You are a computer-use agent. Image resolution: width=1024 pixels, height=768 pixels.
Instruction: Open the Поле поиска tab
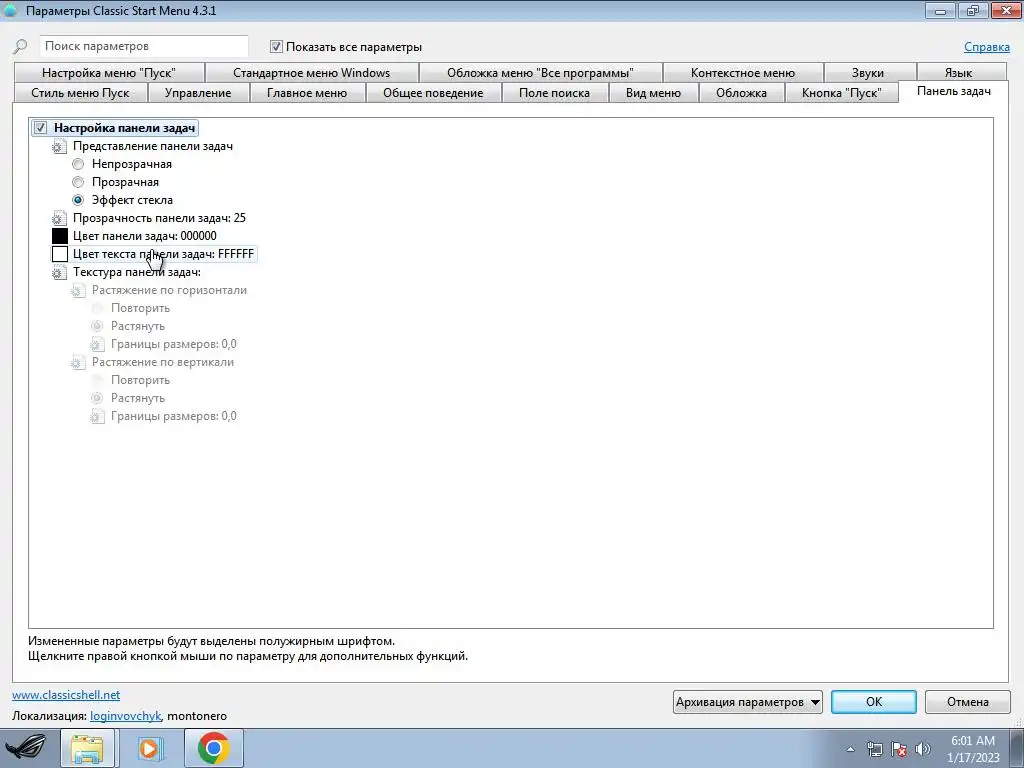point(554,93)
